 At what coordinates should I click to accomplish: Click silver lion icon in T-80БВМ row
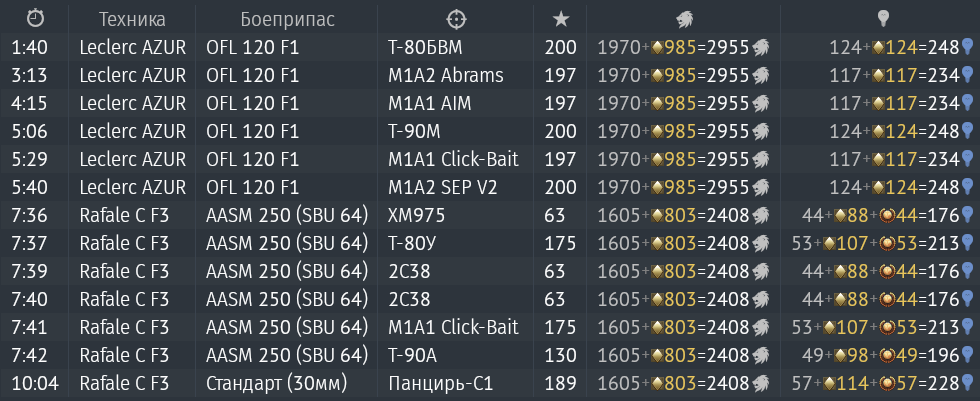pos(760,47)
